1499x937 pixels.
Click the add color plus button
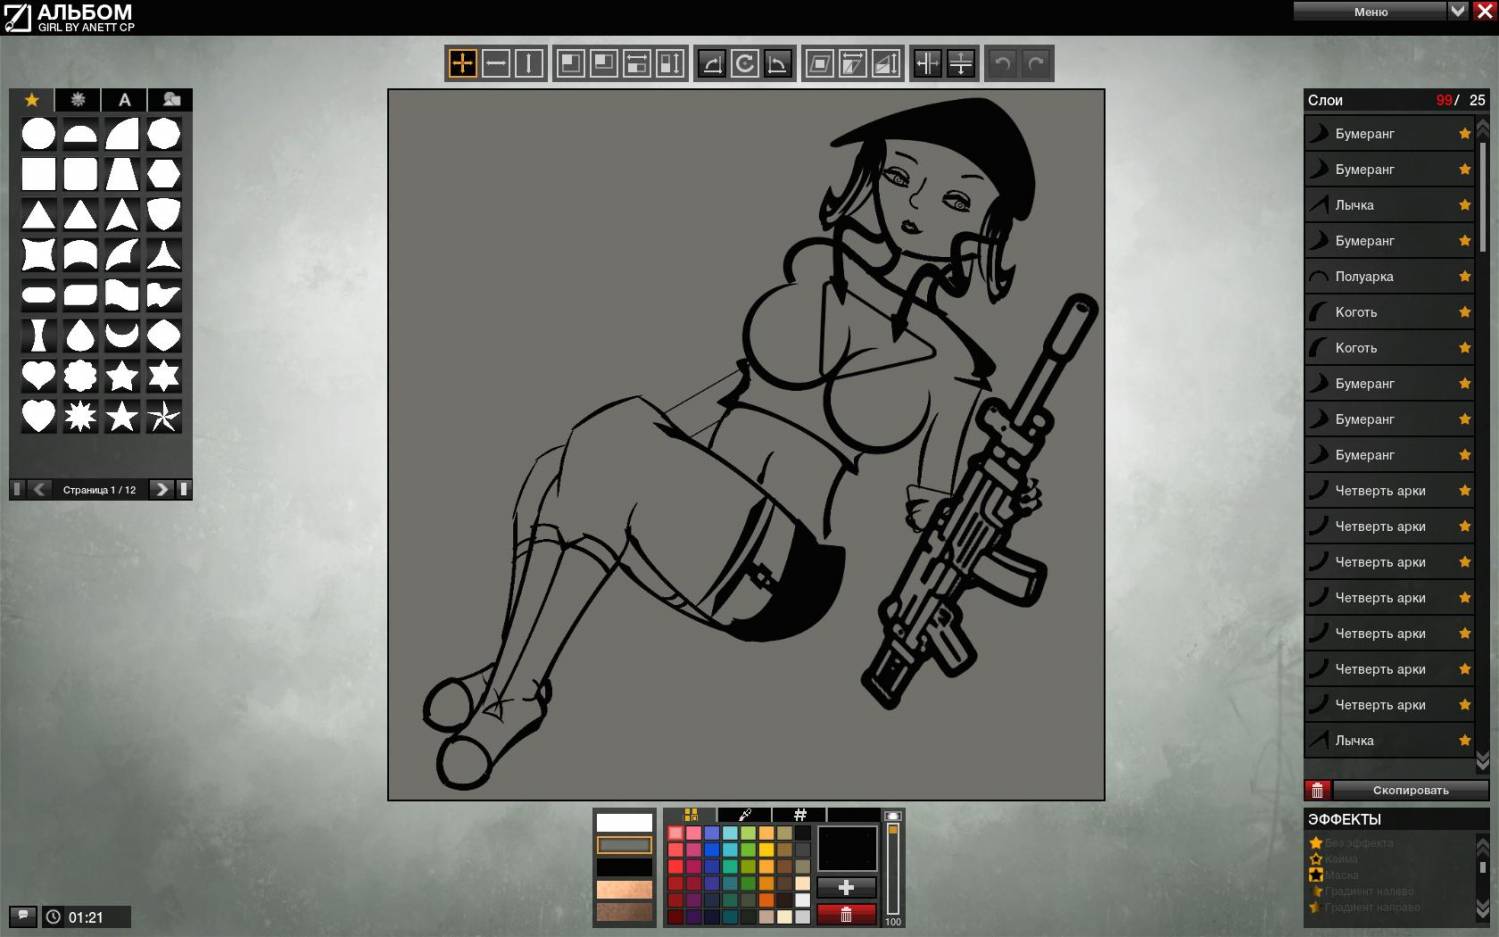click(x=846, y=887)
